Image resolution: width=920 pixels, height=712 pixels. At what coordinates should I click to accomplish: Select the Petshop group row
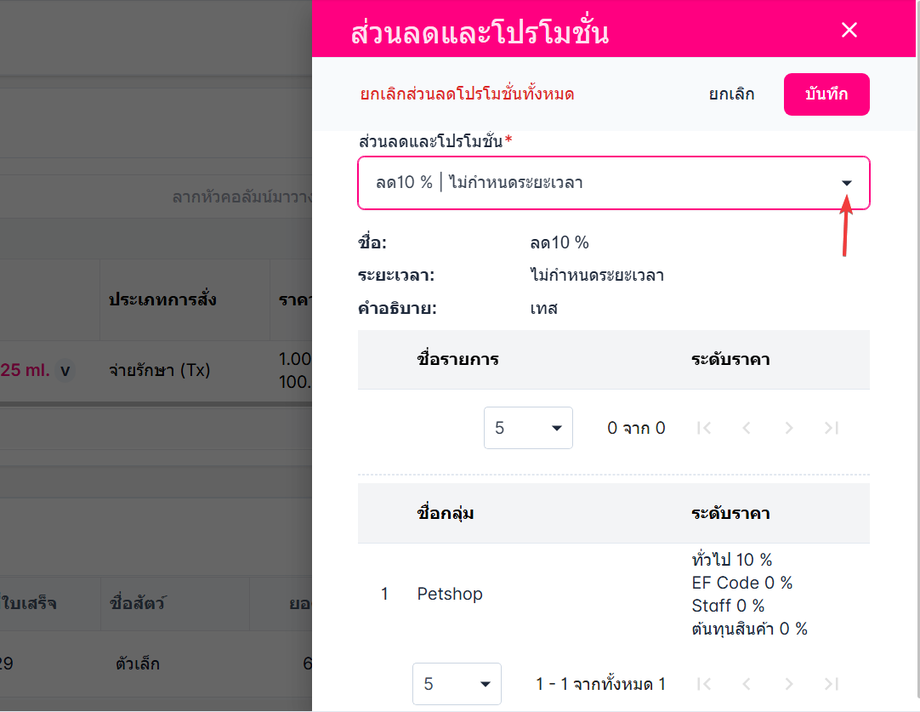tap(613, 594)
